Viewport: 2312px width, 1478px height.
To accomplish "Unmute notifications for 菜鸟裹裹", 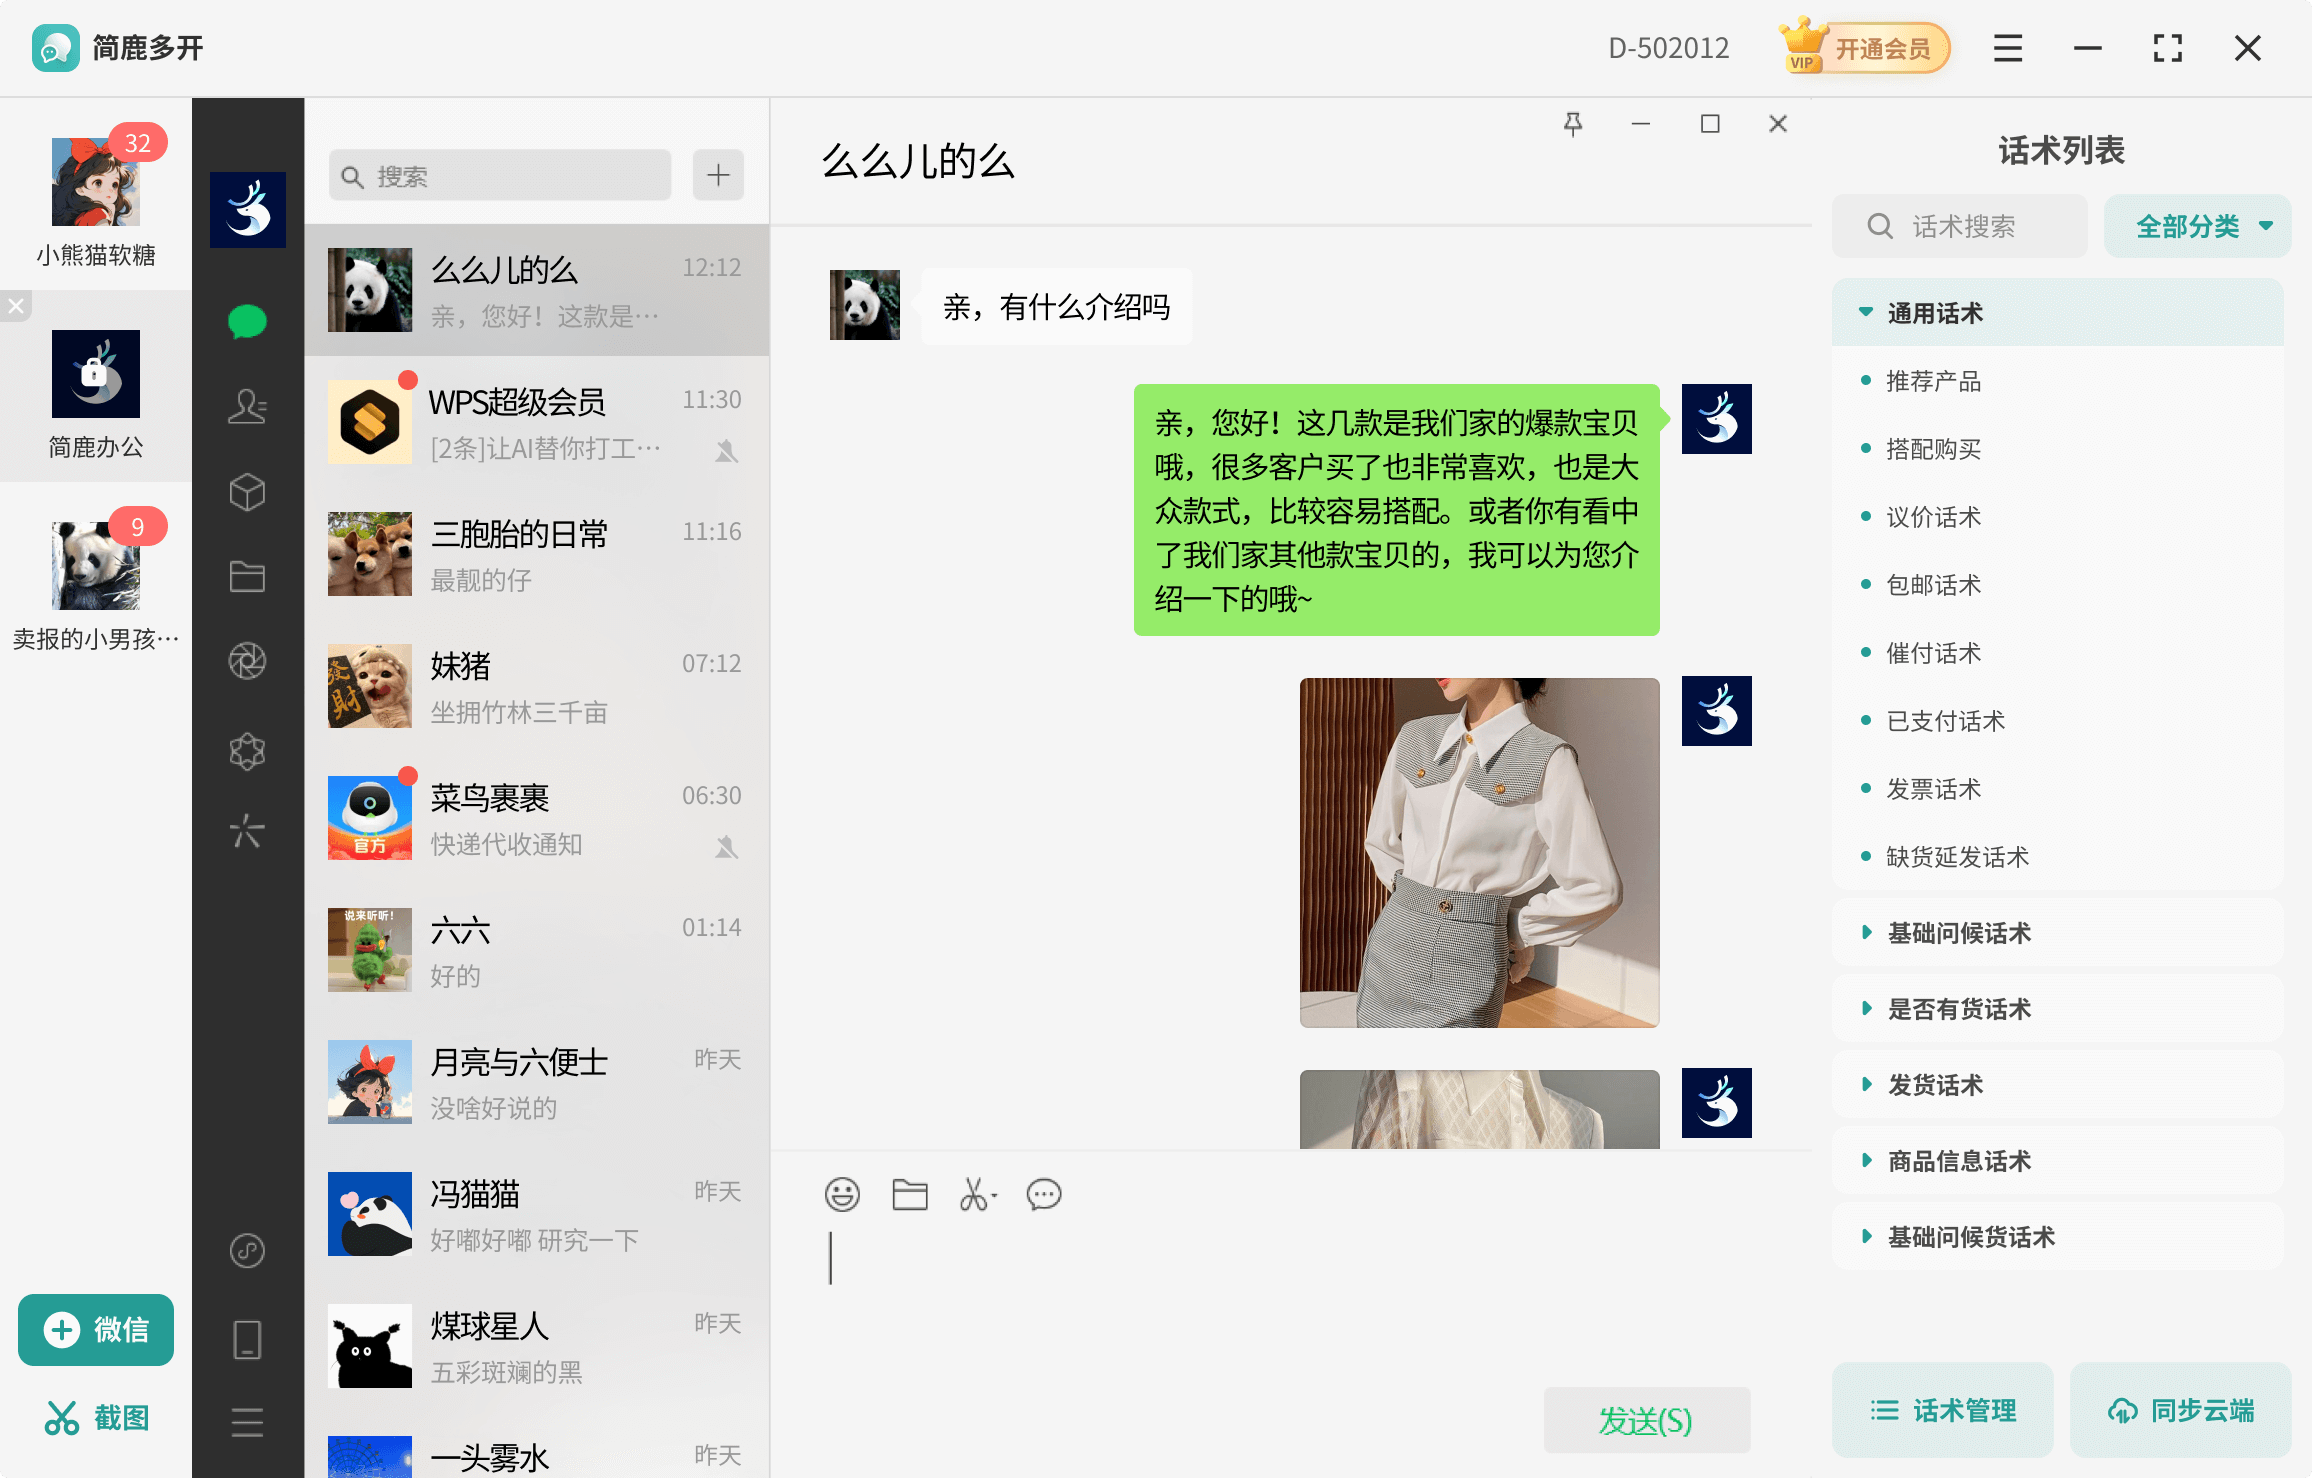I will [x=726, y=845].
